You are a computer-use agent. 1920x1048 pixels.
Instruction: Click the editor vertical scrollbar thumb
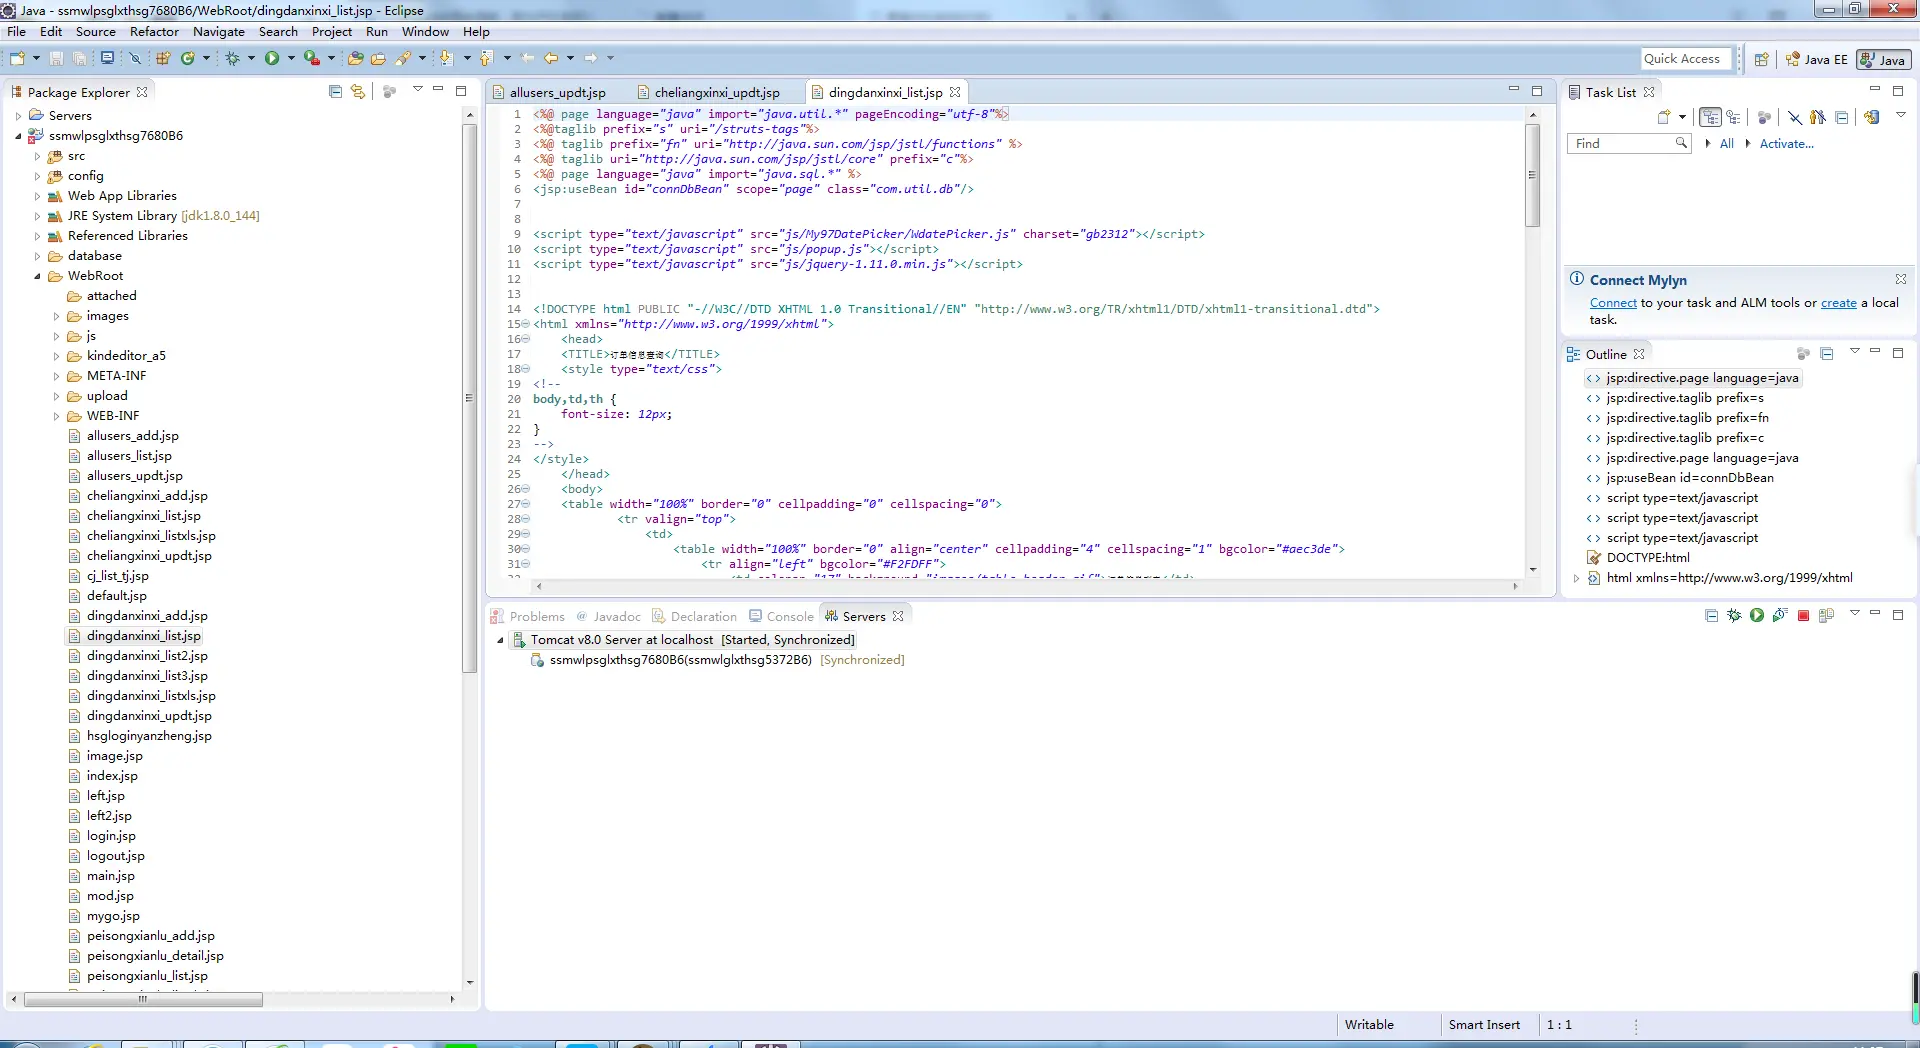pos(1532,174)
